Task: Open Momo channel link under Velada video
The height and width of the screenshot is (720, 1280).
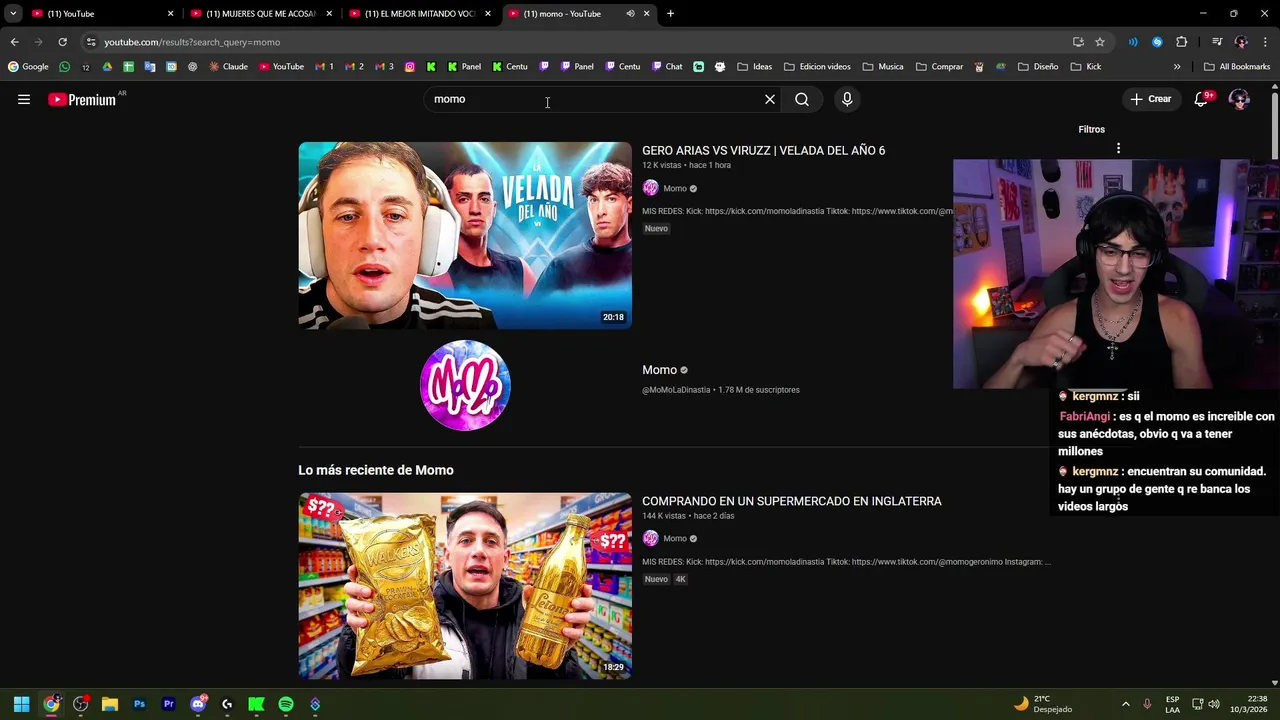Action: (675, 188)
